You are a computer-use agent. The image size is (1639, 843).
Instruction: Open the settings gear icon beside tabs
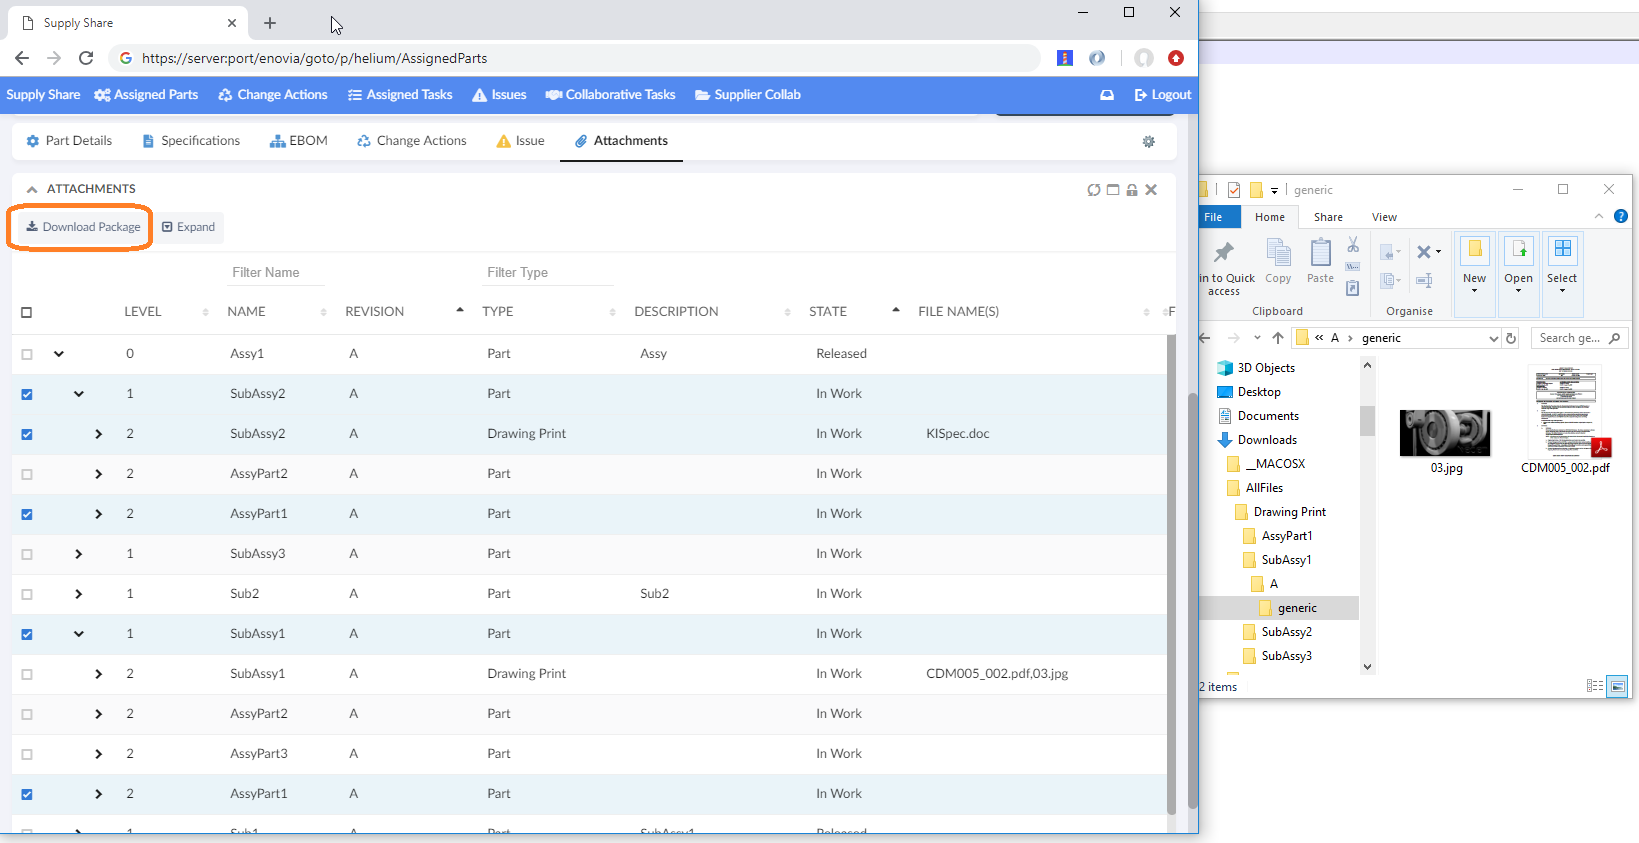pos(1149,142)
